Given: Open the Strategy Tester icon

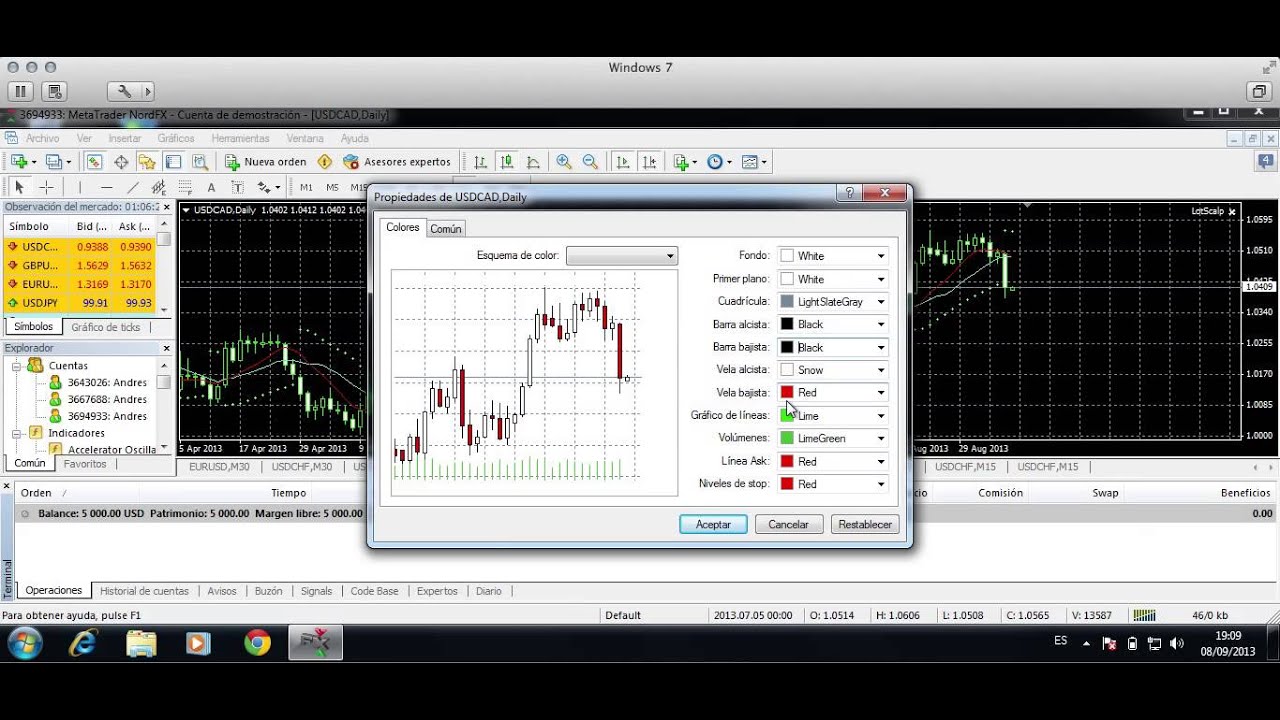Looking at the screenshot, I should coord(200,161).
